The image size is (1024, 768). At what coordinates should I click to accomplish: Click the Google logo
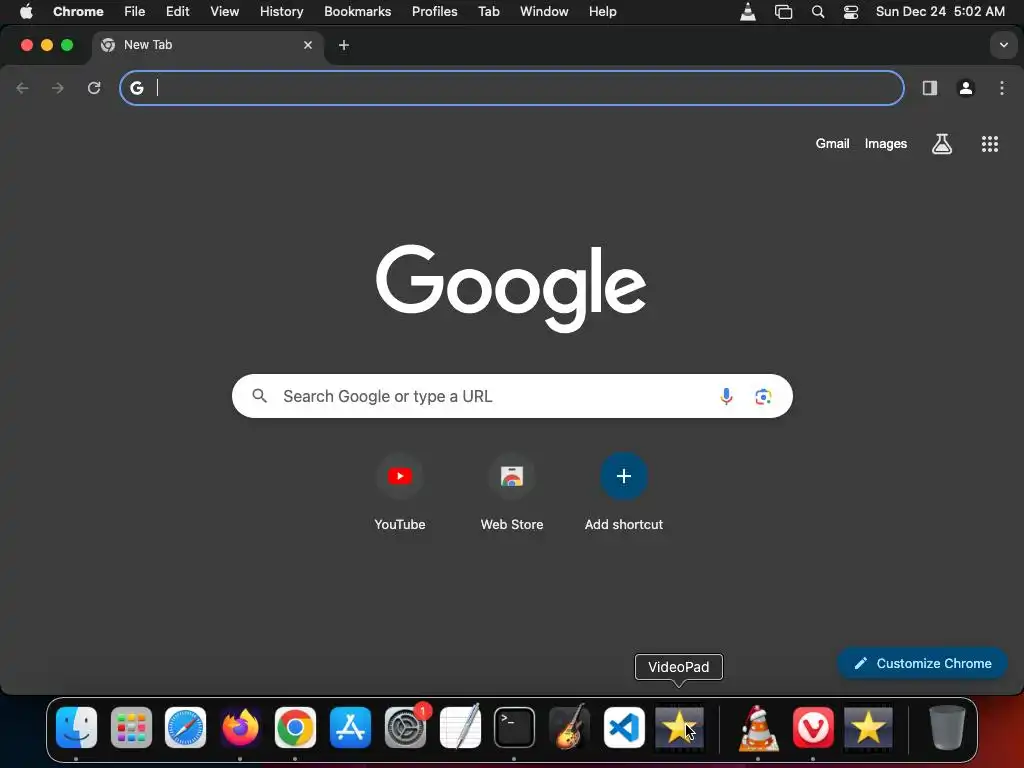coord(511,288)
